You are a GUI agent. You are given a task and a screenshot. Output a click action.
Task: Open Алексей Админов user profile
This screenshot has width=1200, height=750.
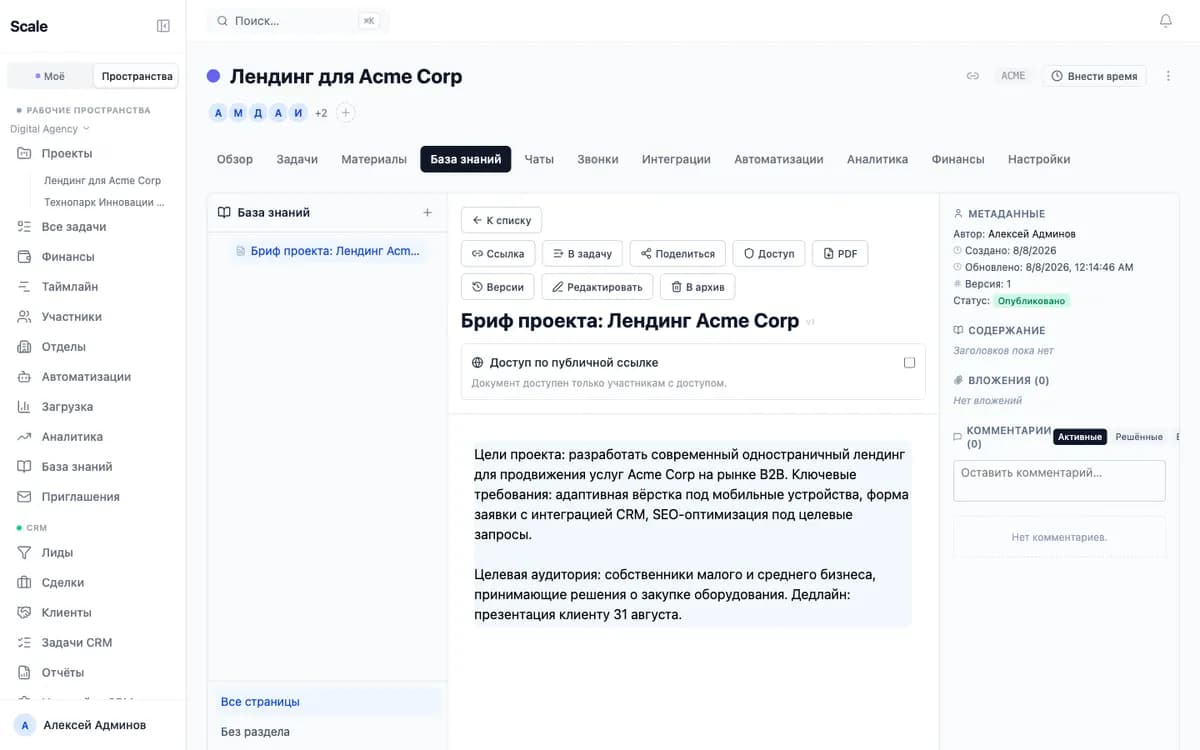coord(92,725)
